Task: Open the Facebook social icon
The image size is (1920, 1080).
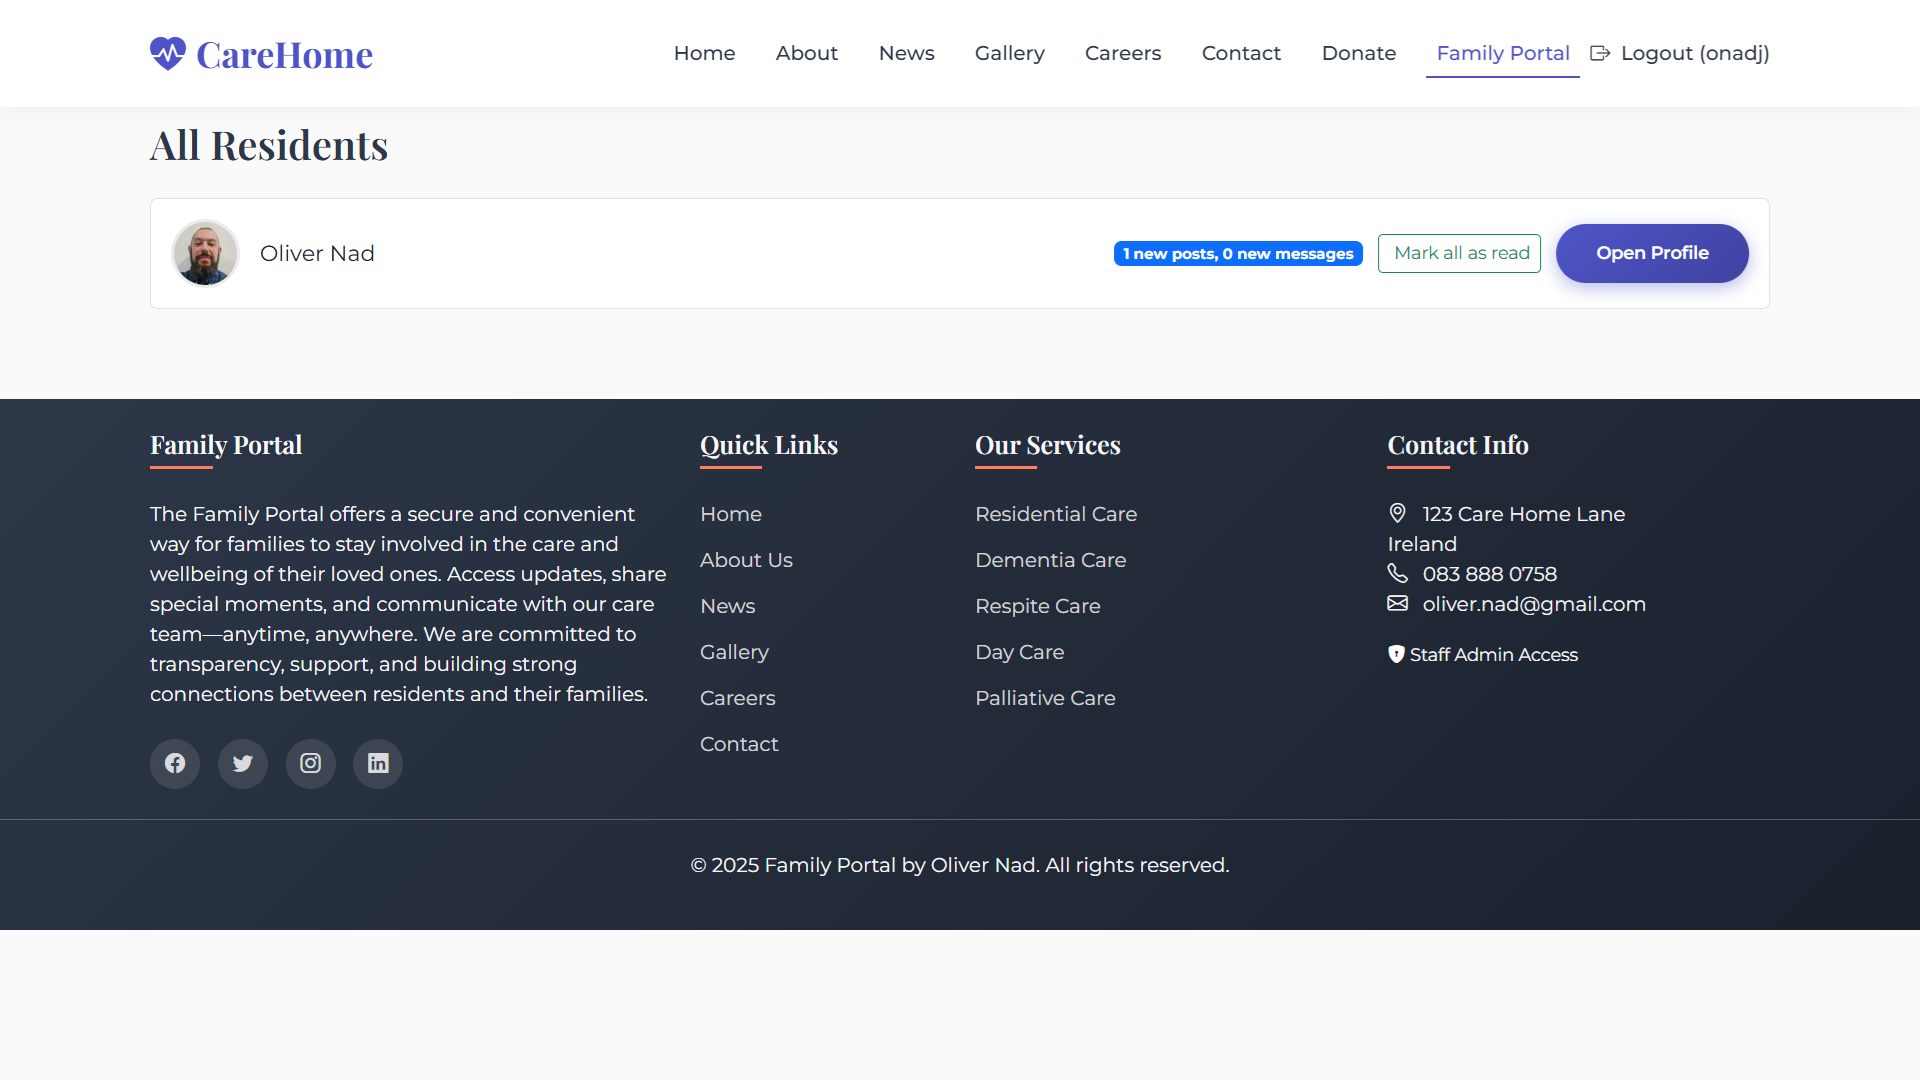Action: (175, 764)
